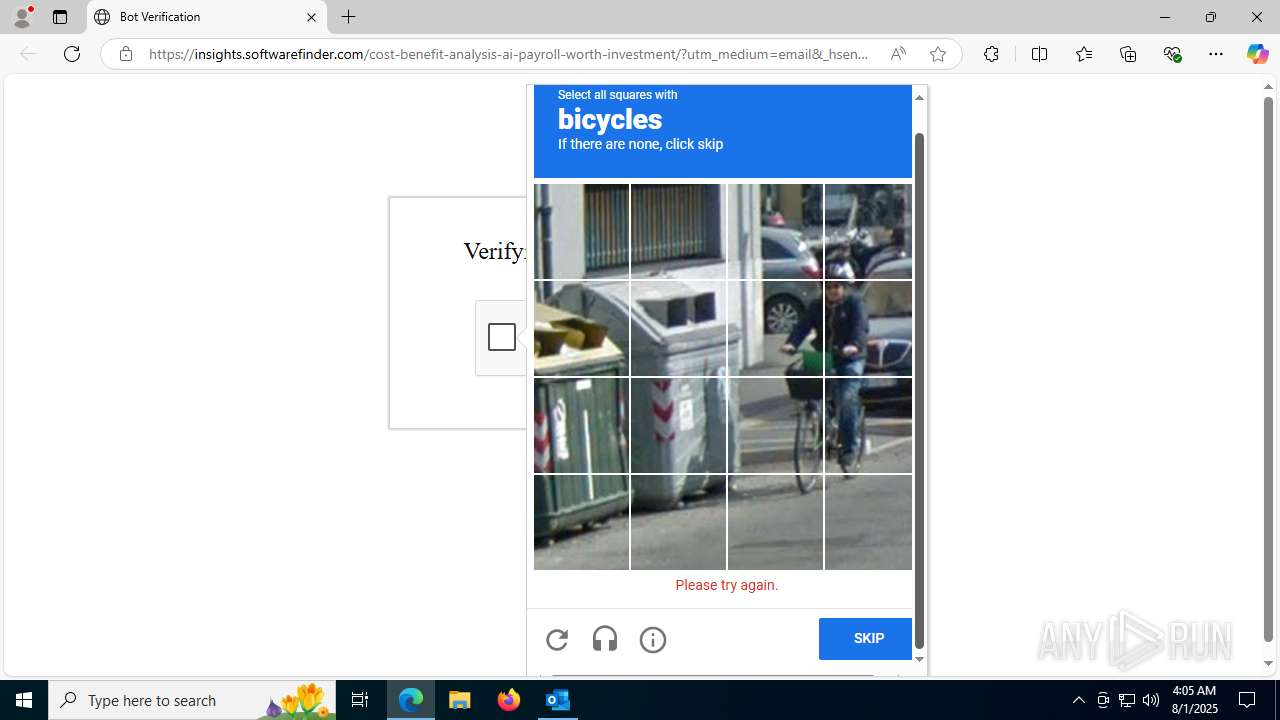Screen dimensions: 1280x720
Task: Click the taskbar search box
Action: tap(192, 700)
